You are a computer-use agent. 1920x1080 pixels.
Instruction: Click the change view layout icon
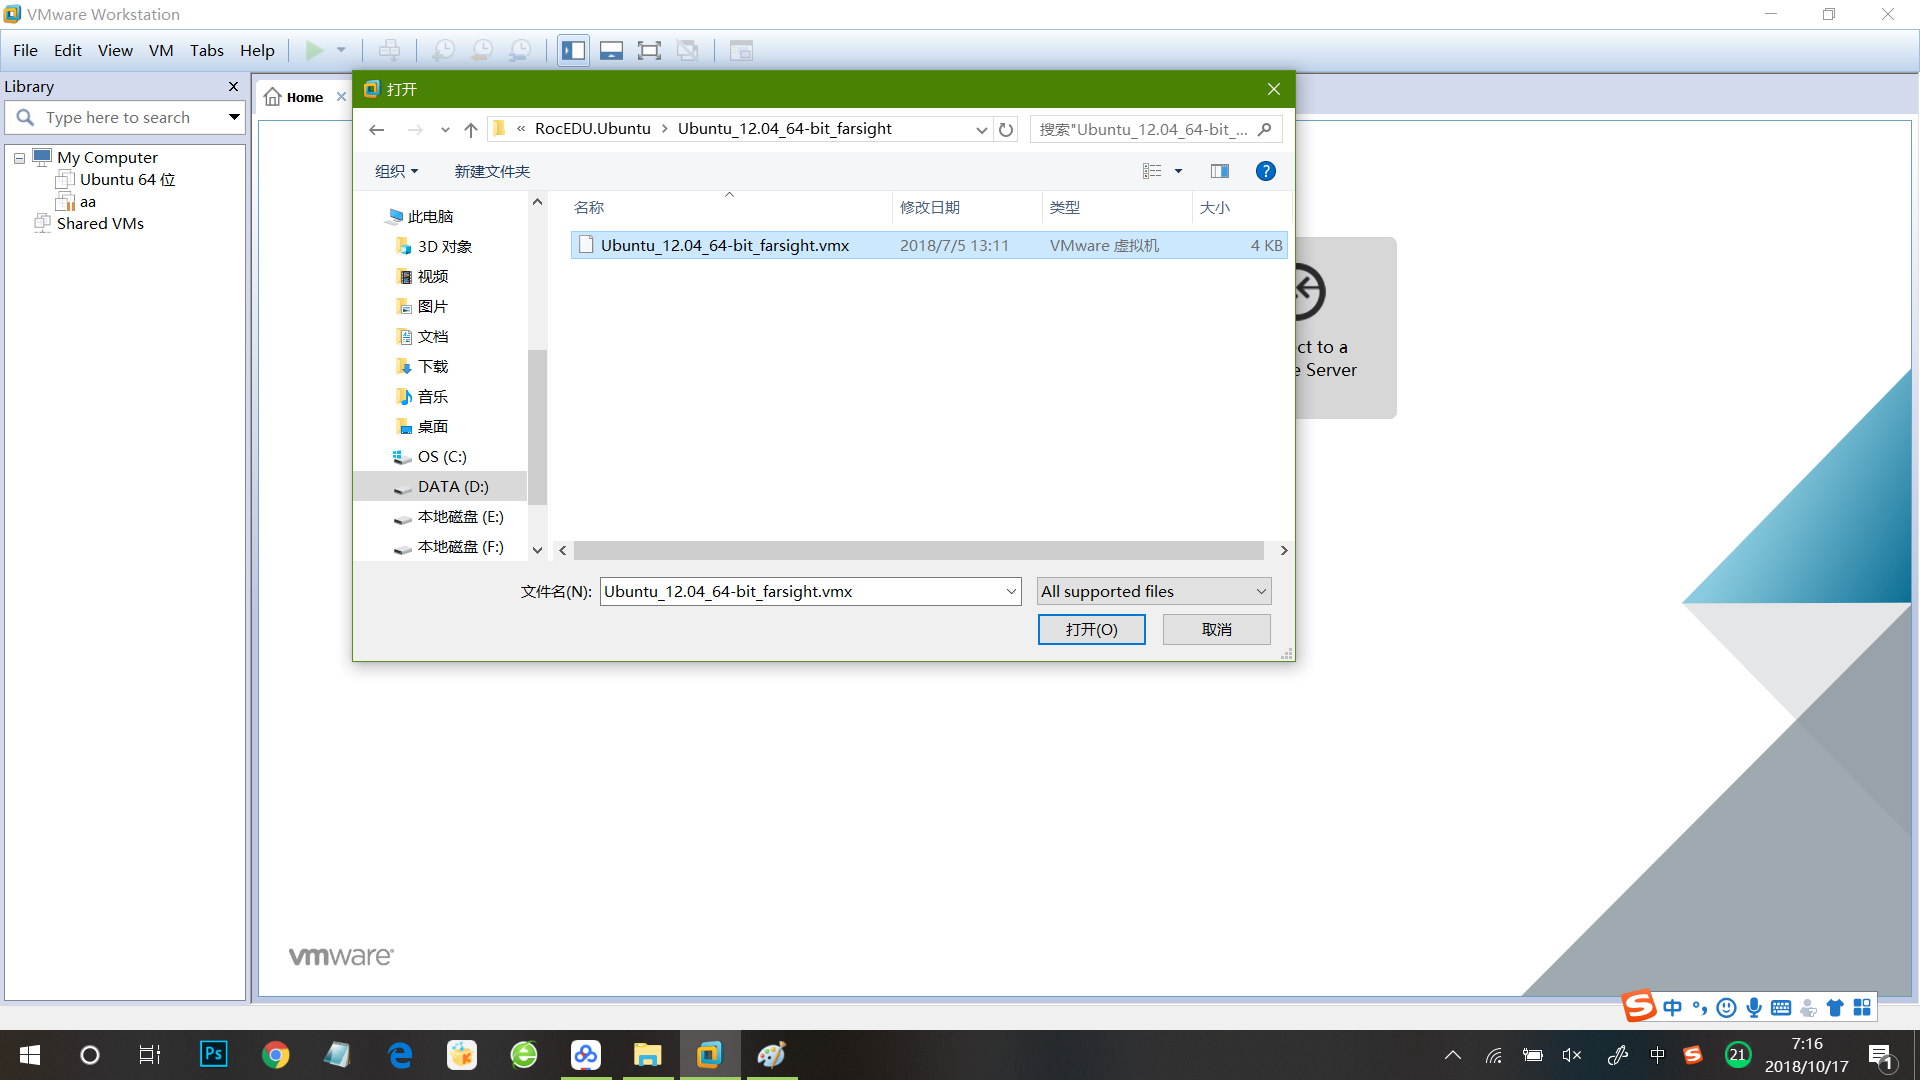1152,171
